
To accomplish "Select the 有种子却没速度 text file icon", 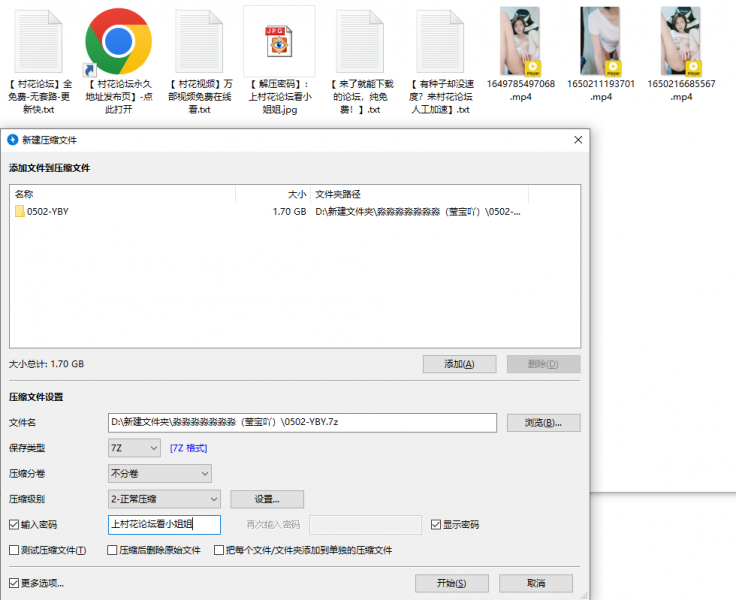I will pyautogui.click(x=441, y=42).
